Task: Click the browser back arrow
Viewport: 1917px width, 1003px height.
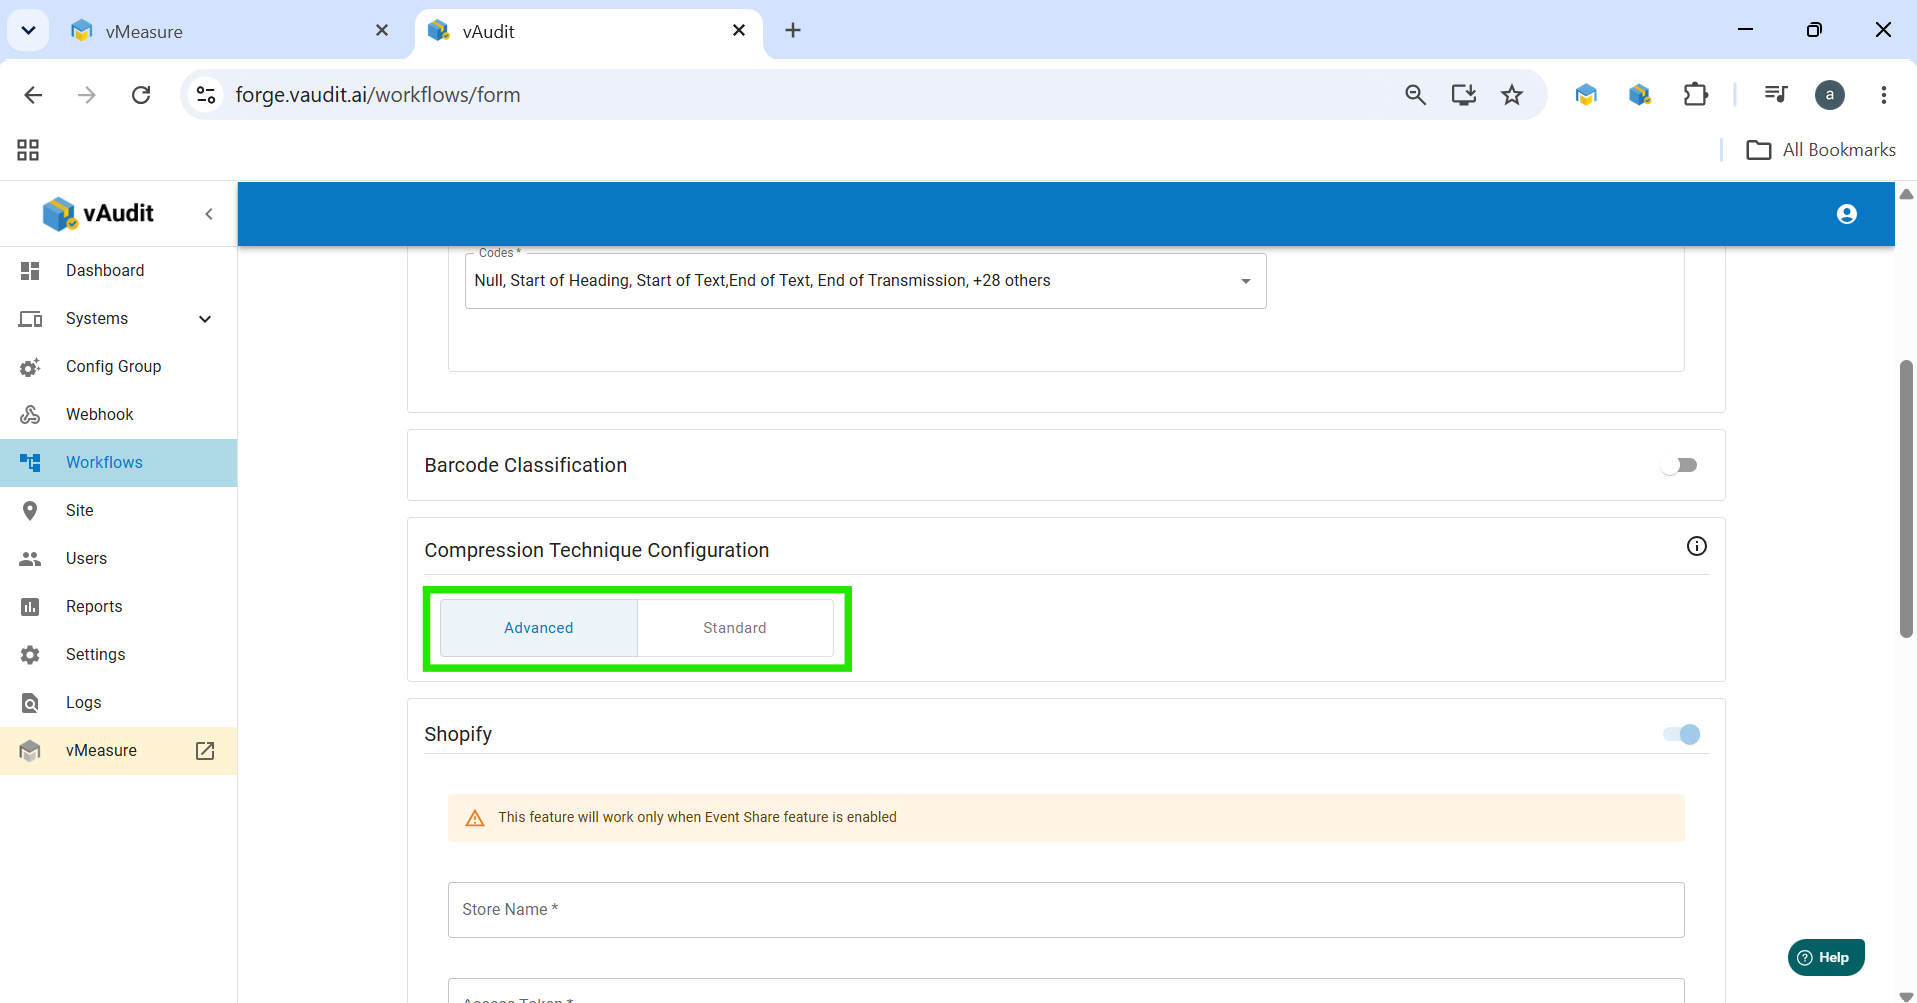Action: coord(33,95)
